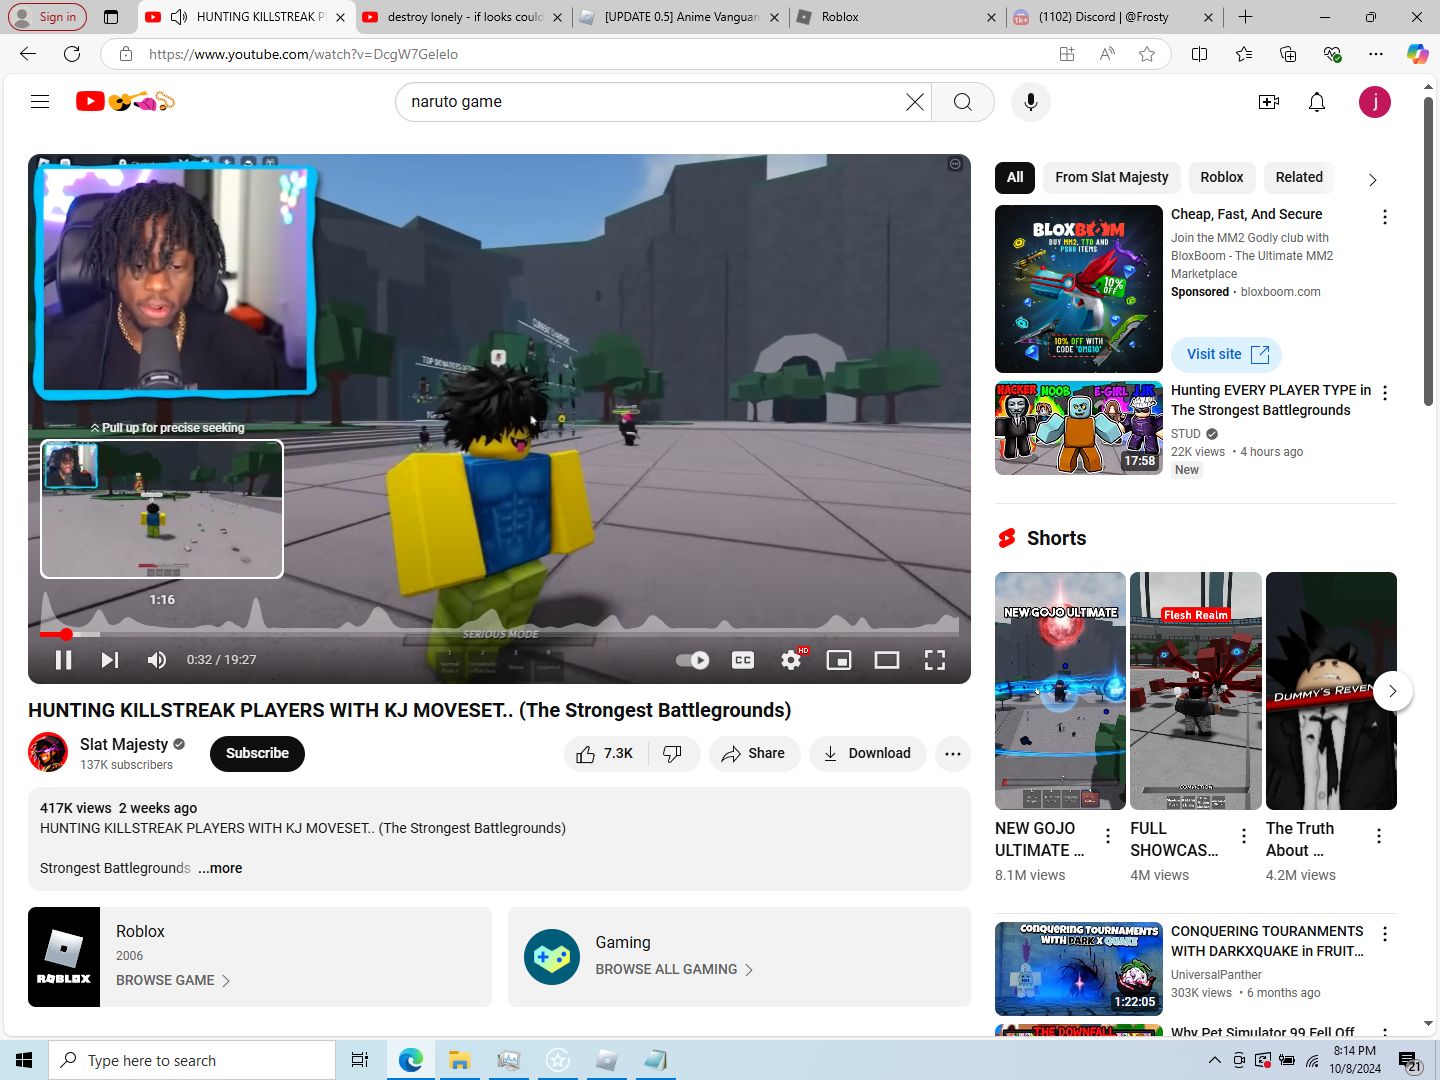Open options for CONQUERING TOURNAMENTS video

[x=1385, y=934]
